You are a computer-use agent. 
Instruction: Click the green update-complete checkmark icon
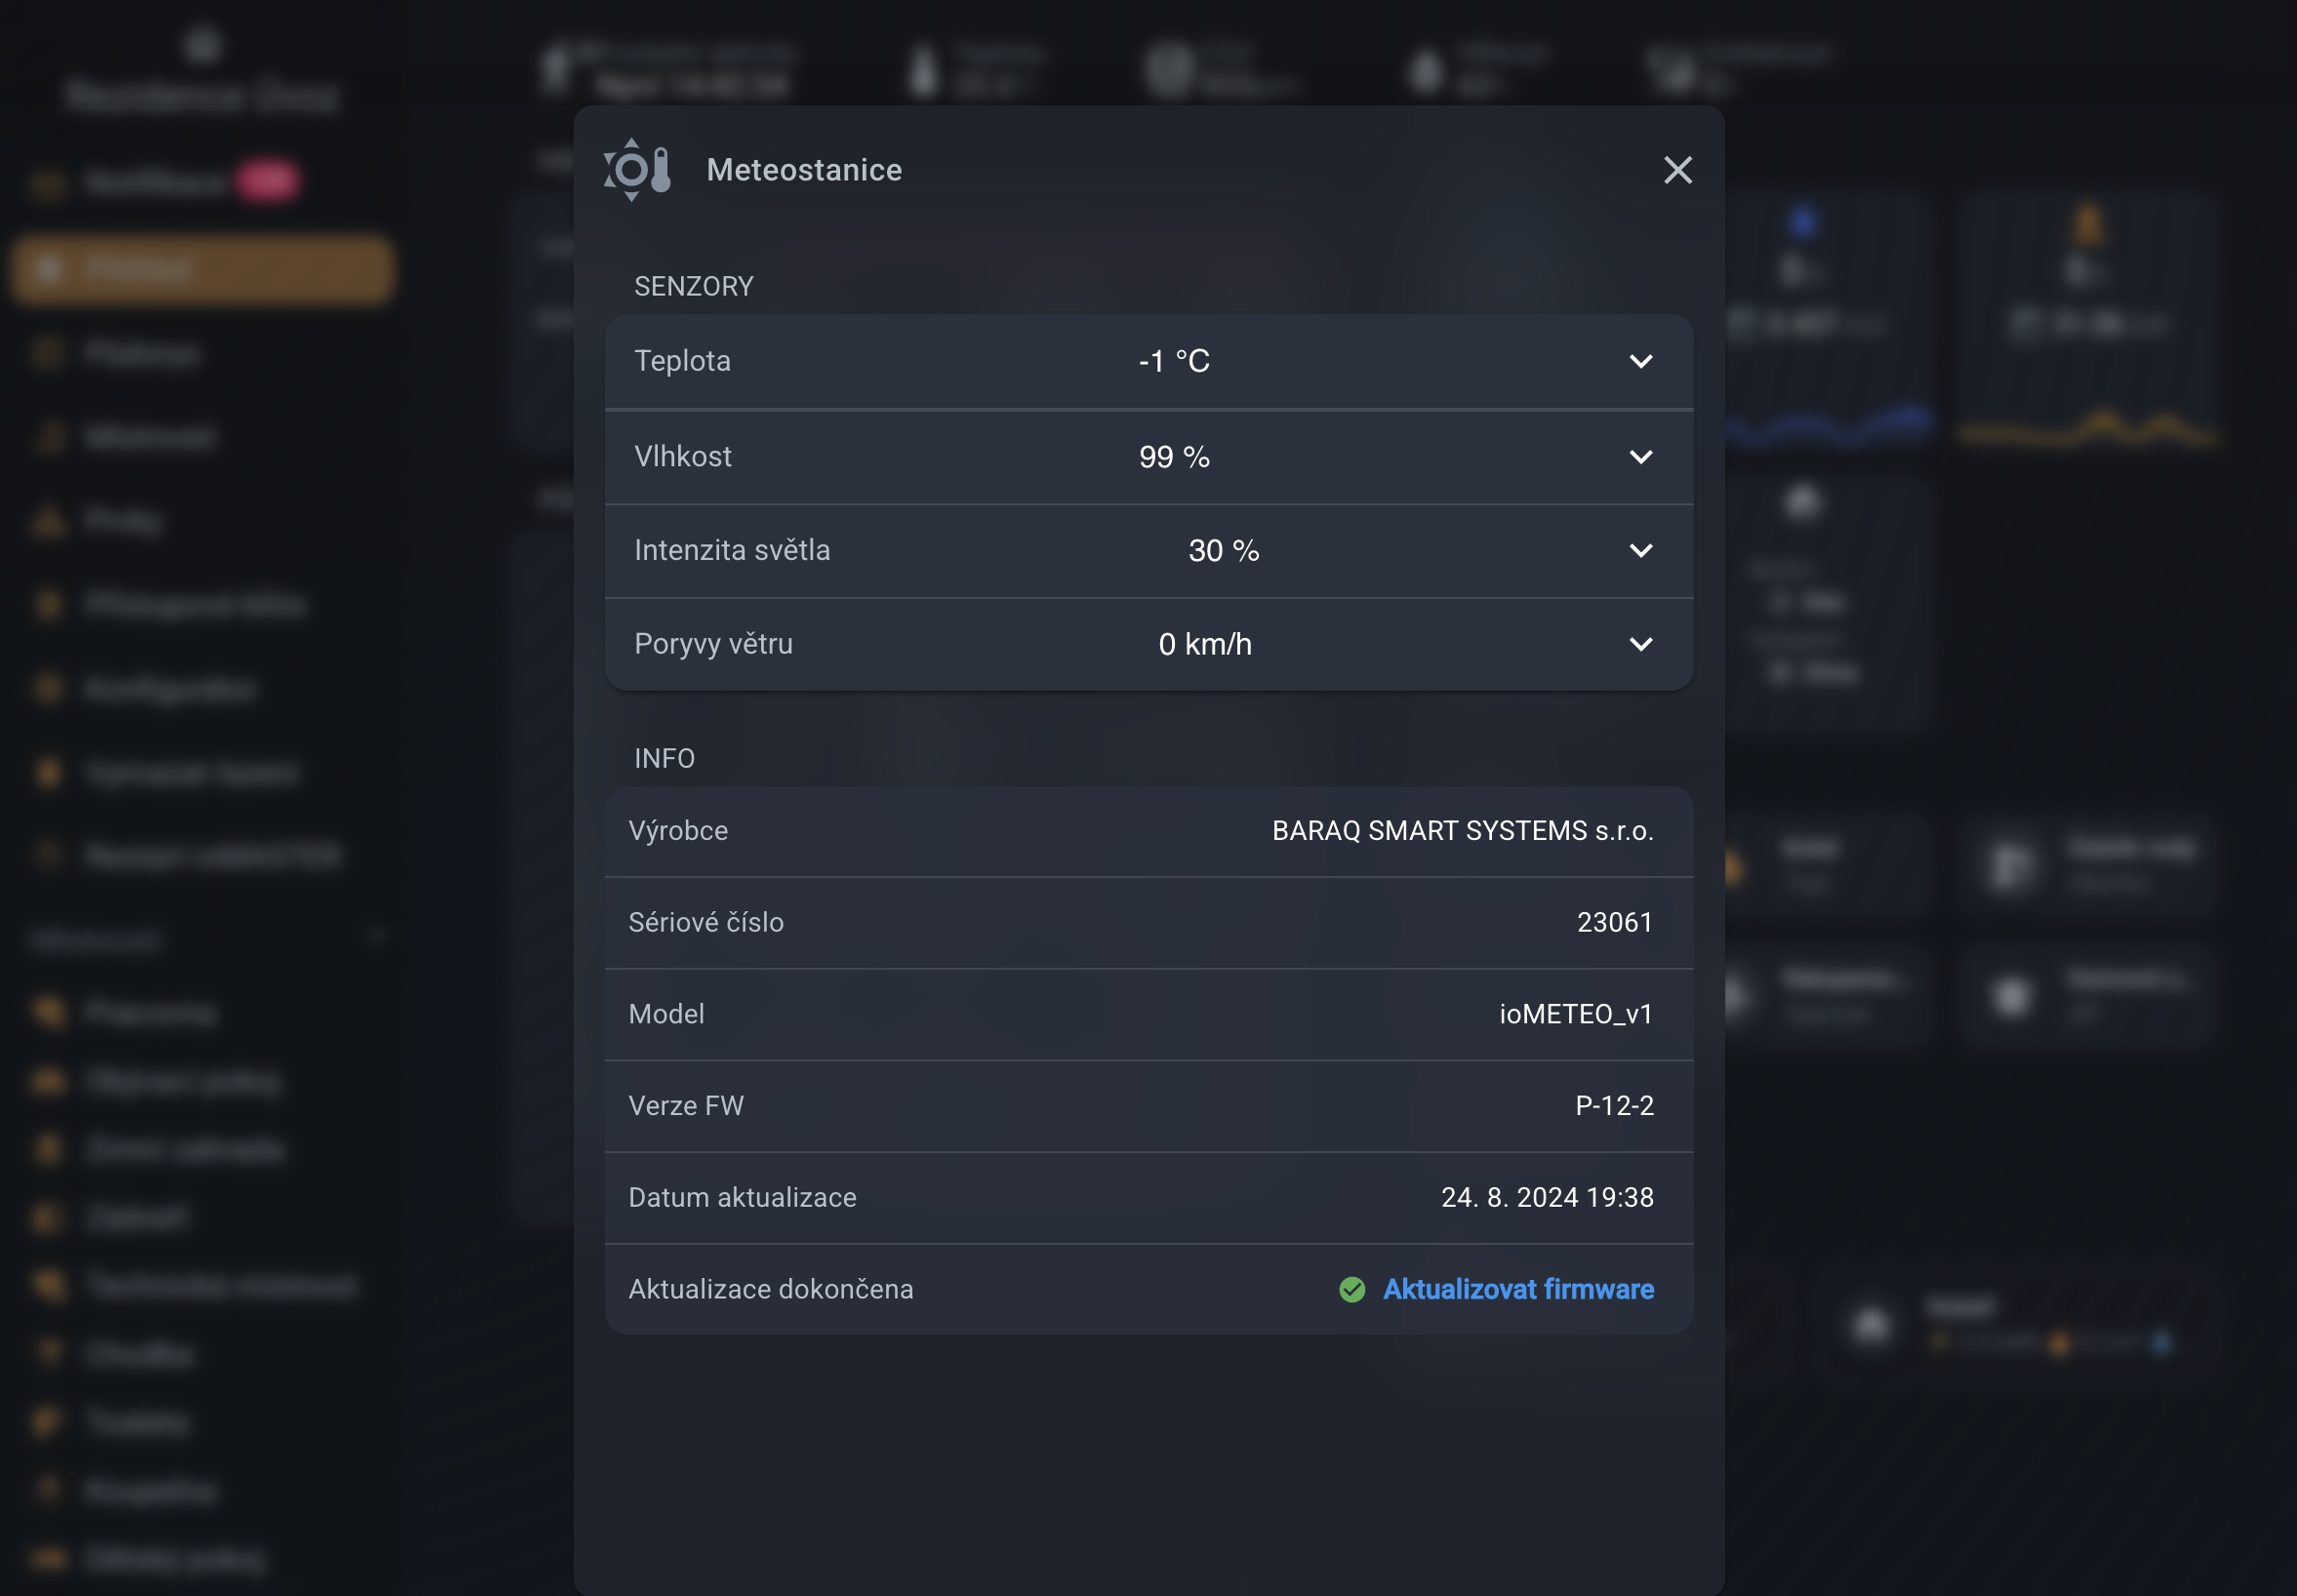1351,1289
